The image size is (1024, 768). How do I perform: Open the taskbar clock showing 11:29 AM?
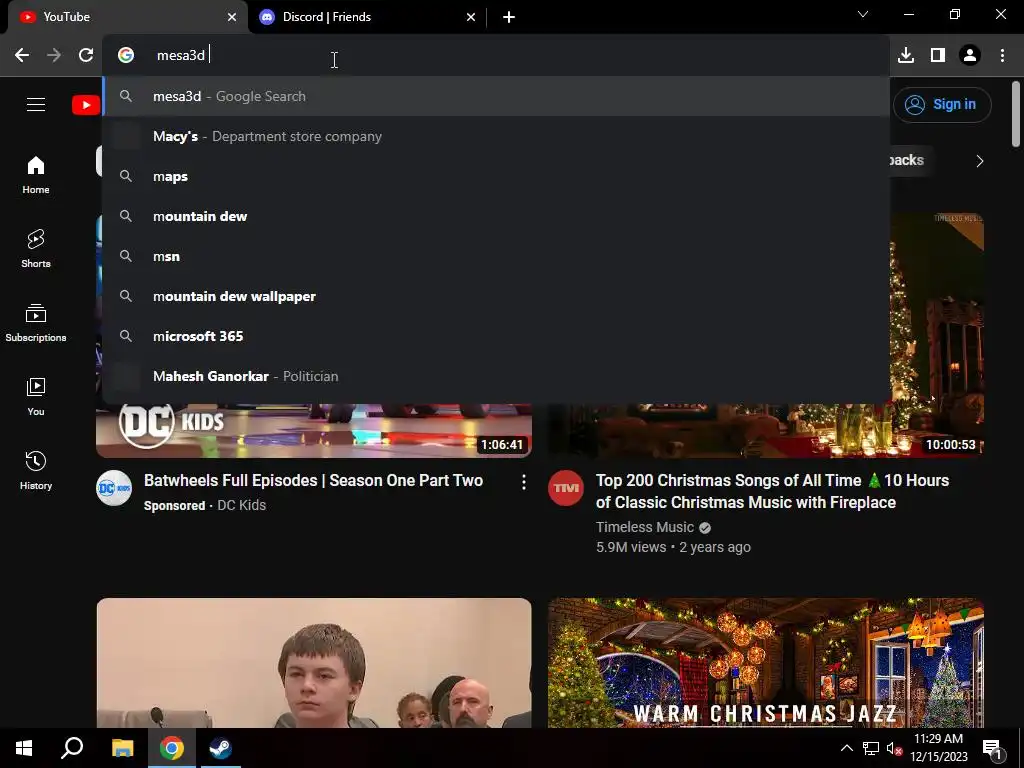point(938,748)
